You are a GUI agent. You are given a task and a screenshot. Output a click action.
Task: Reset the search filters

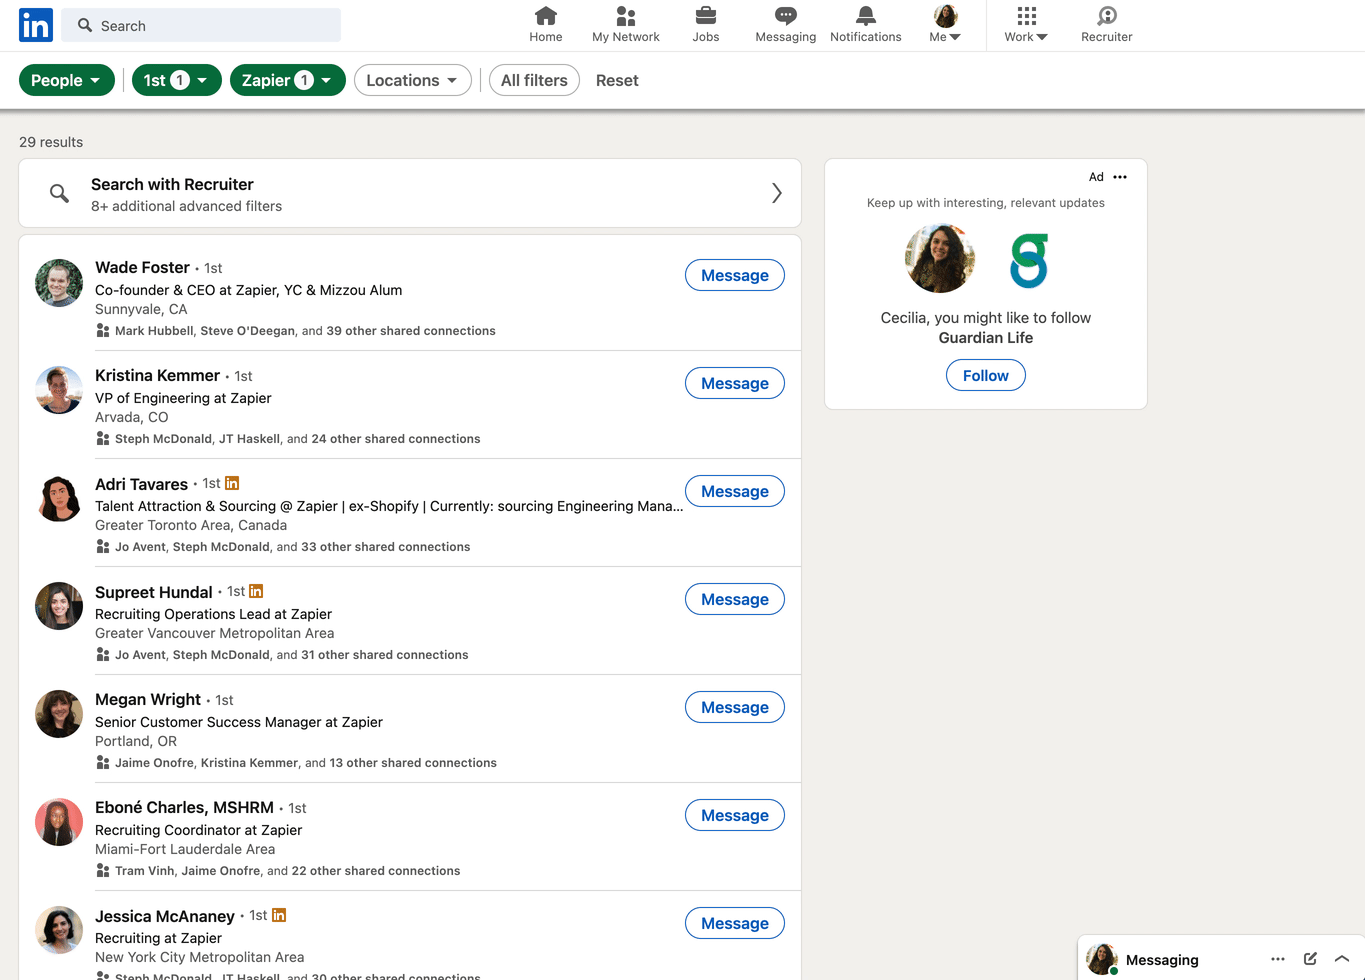pyautogui.click(x=617, y=80)
